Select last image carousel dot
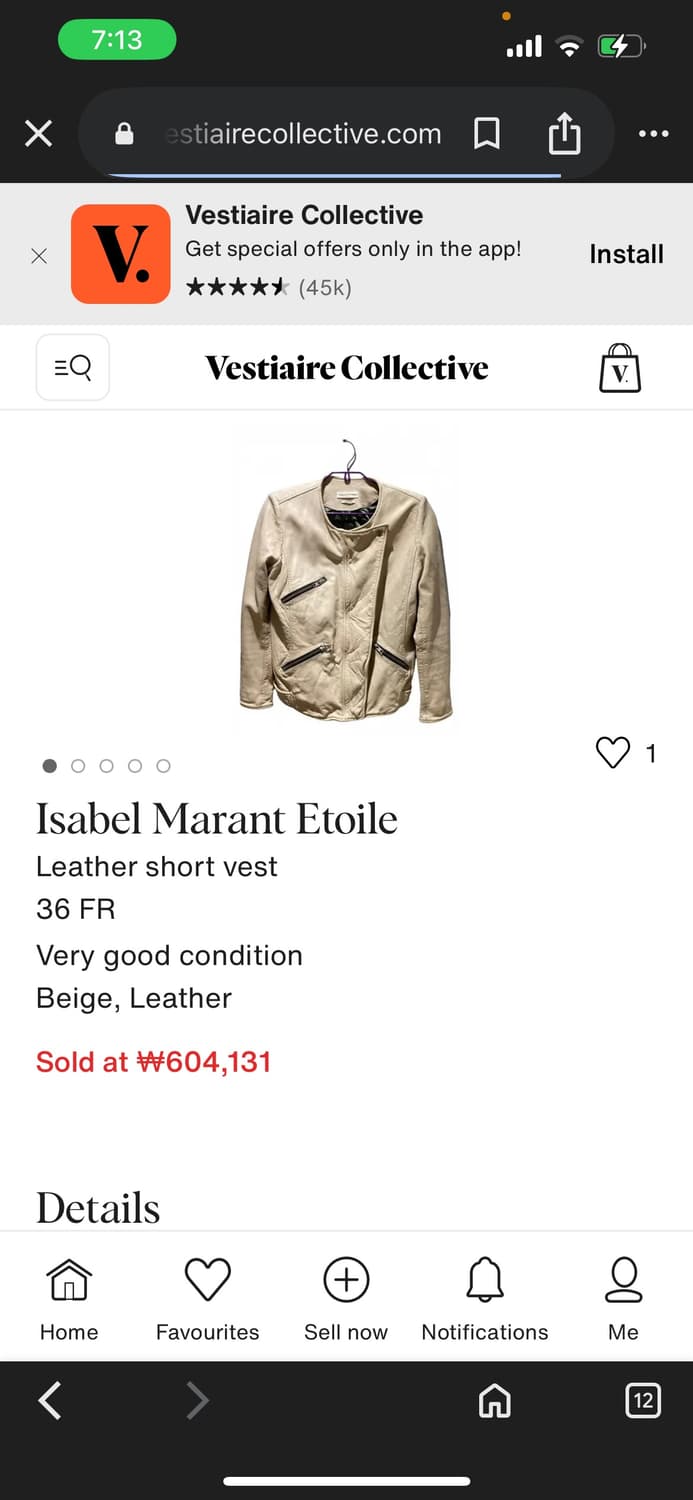The width and height of the screenshot is (693, 1500). click(164, 766)
